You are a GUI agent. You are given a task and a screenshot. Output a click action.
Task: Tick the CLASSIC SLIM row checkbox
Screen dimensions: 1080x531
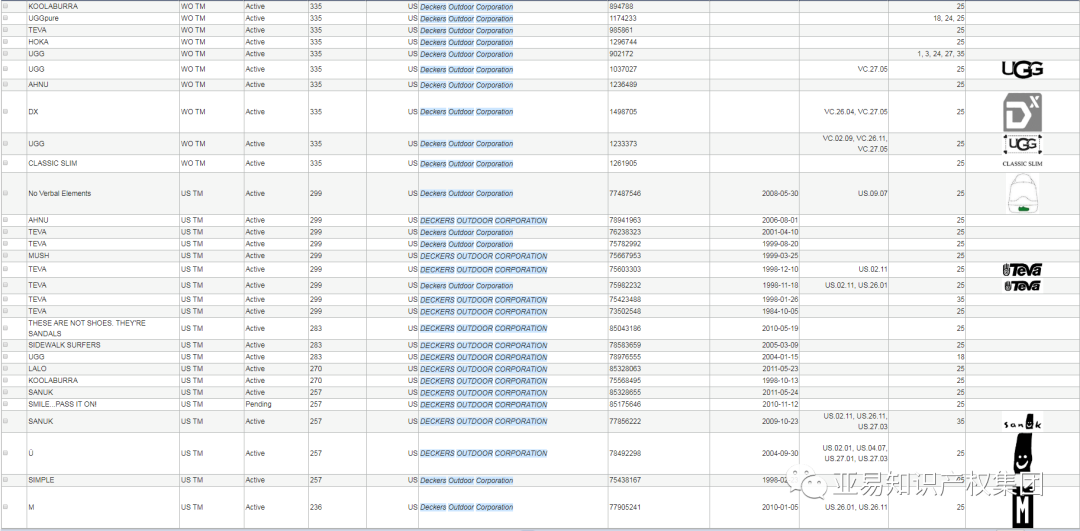pyautogui.click(x=5, y=164)
